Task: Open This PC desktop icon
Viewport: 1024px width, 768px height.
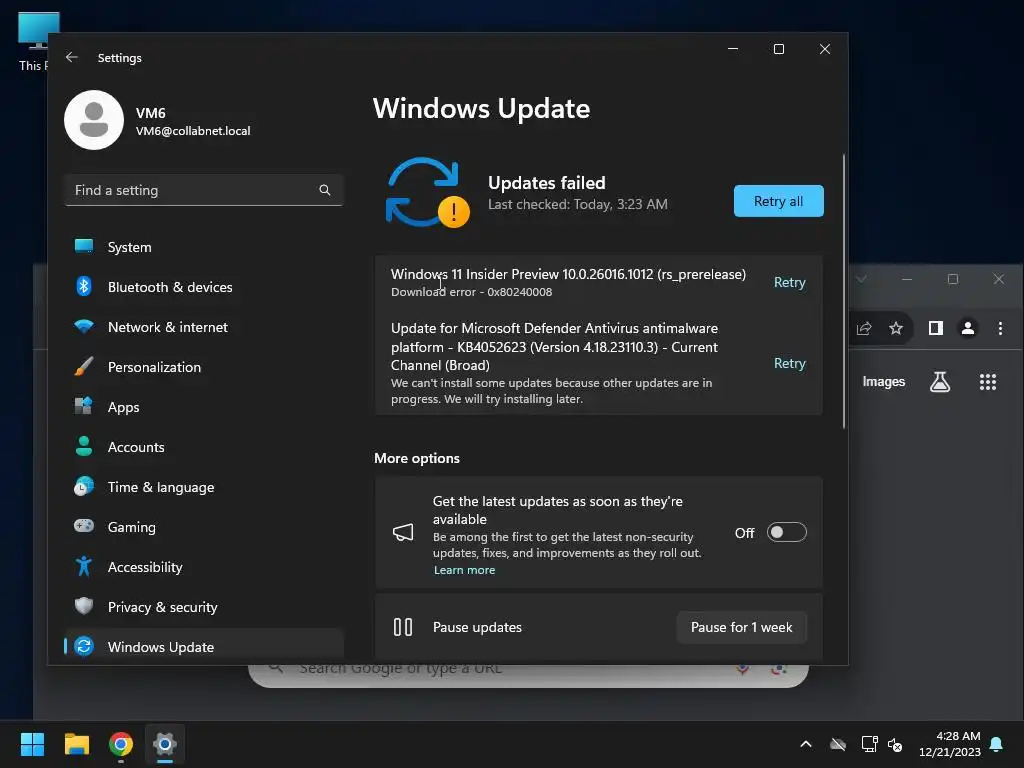Action: point(34,42)
